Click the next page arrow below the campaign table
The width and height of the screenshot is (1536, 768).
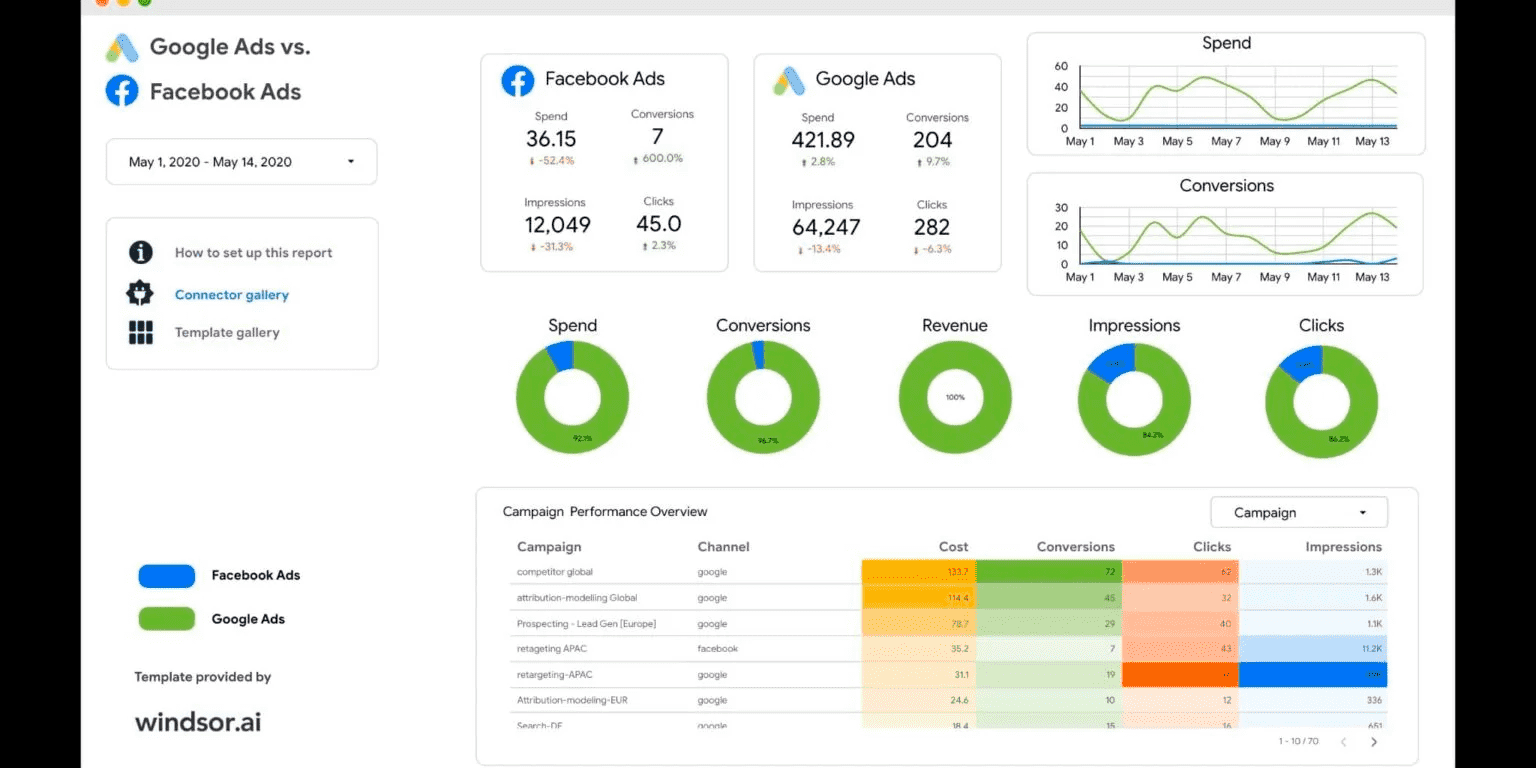point(1376,742)
